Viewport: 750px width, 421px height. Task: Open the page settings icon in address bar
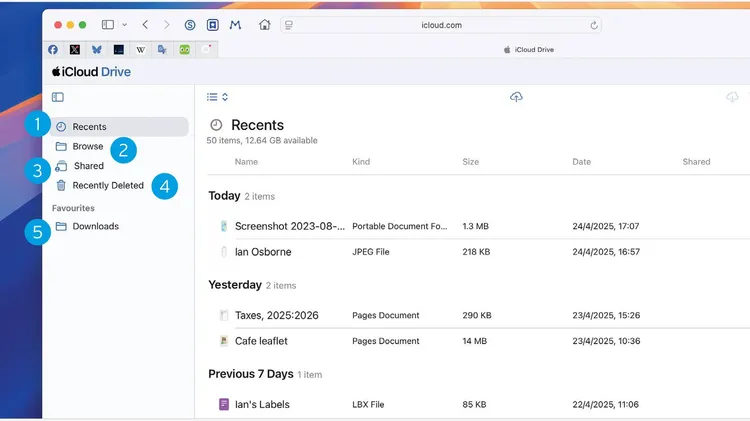pos(288,25)
